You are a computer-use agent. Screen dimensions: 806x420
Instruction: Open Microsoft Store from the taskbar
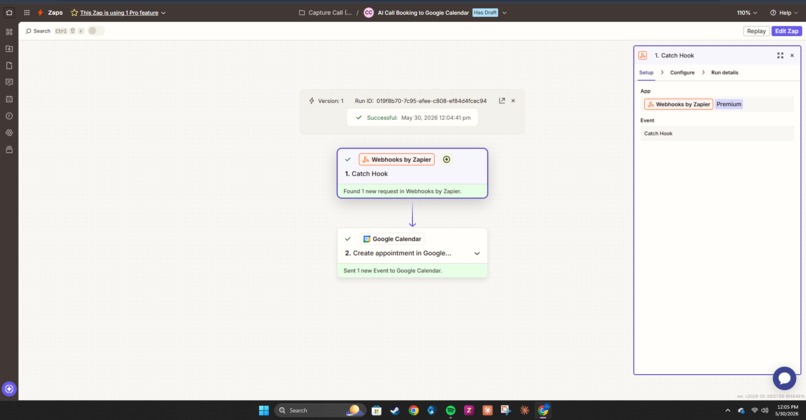point(376,410)
